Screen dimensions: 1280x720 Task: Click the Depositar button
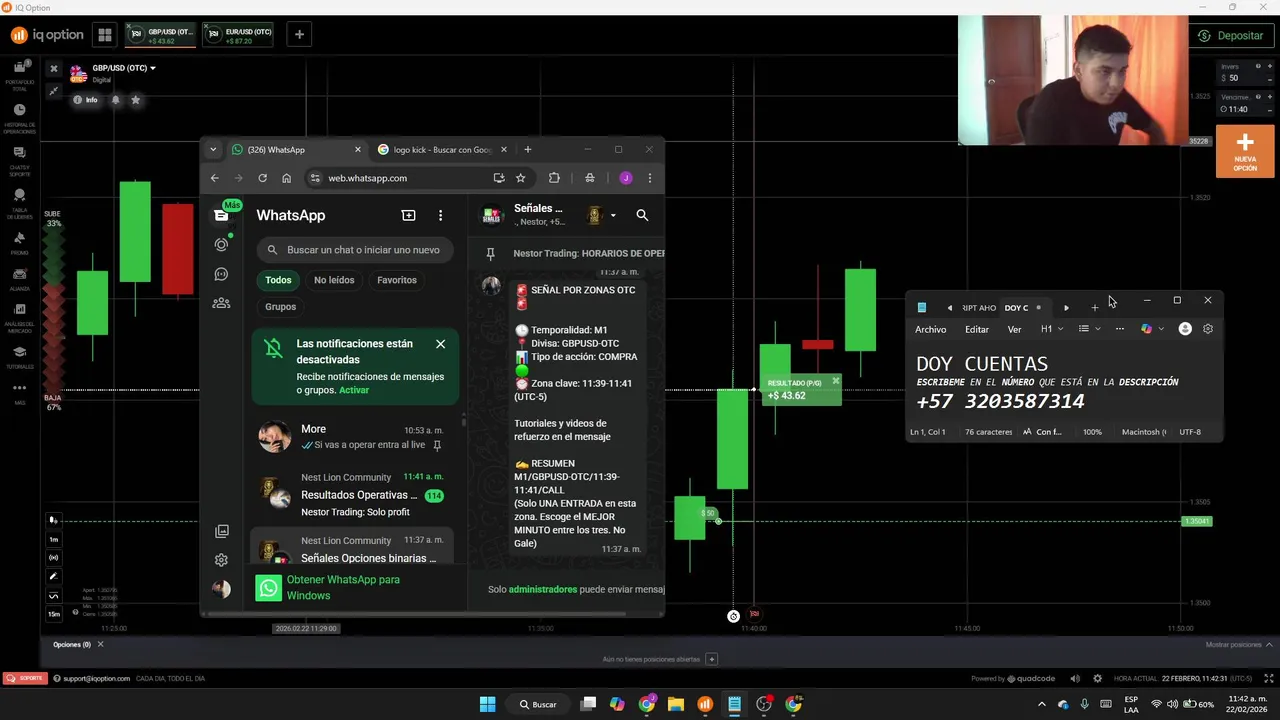[x=1231, y=35]
